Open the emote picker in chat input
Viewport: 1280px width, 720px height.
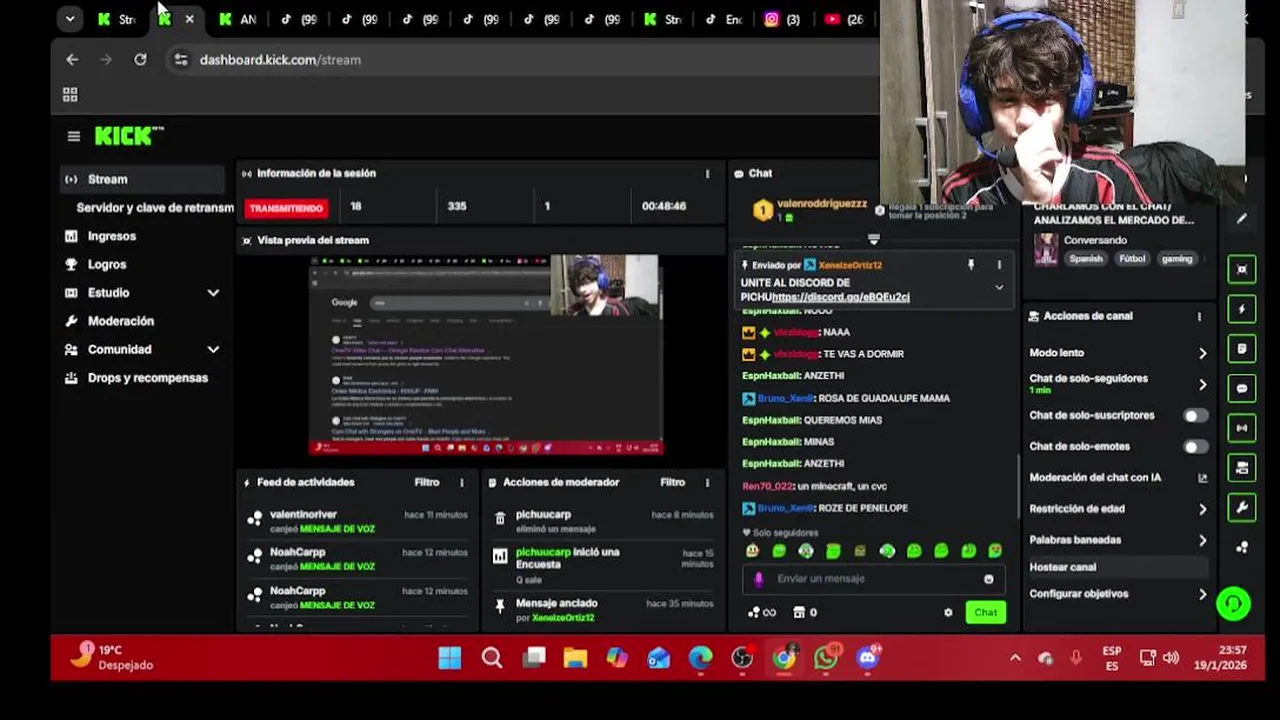tap(988, 579)
